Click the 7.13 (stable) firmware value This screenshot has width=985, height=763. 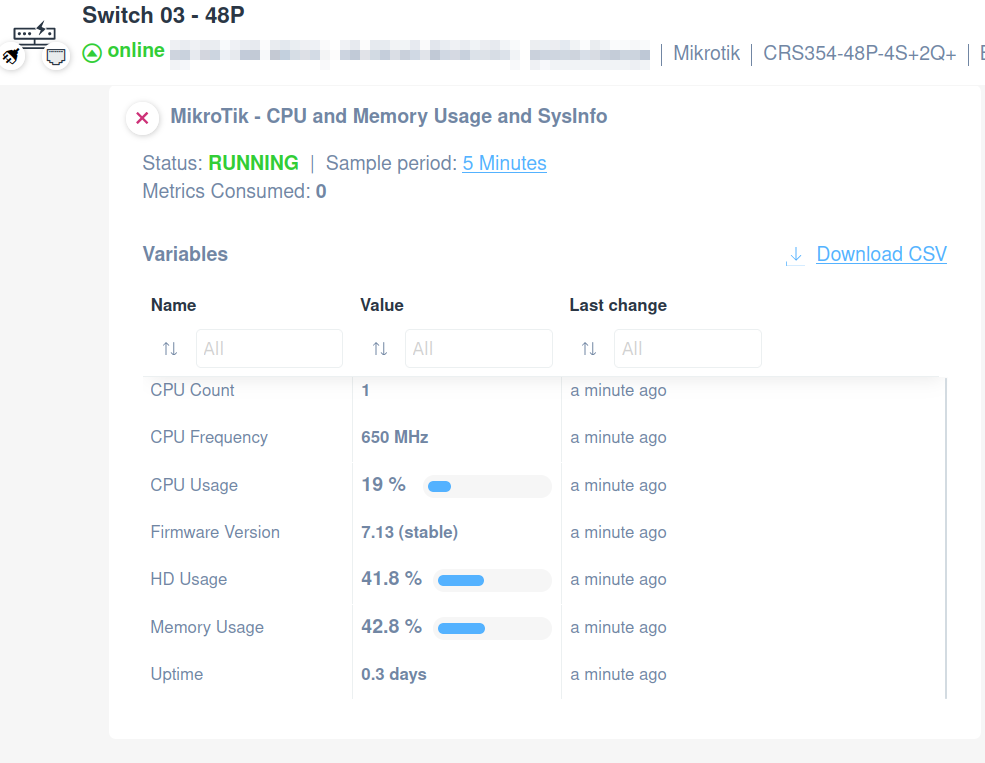pyautogui.click(x=410, y=533)
